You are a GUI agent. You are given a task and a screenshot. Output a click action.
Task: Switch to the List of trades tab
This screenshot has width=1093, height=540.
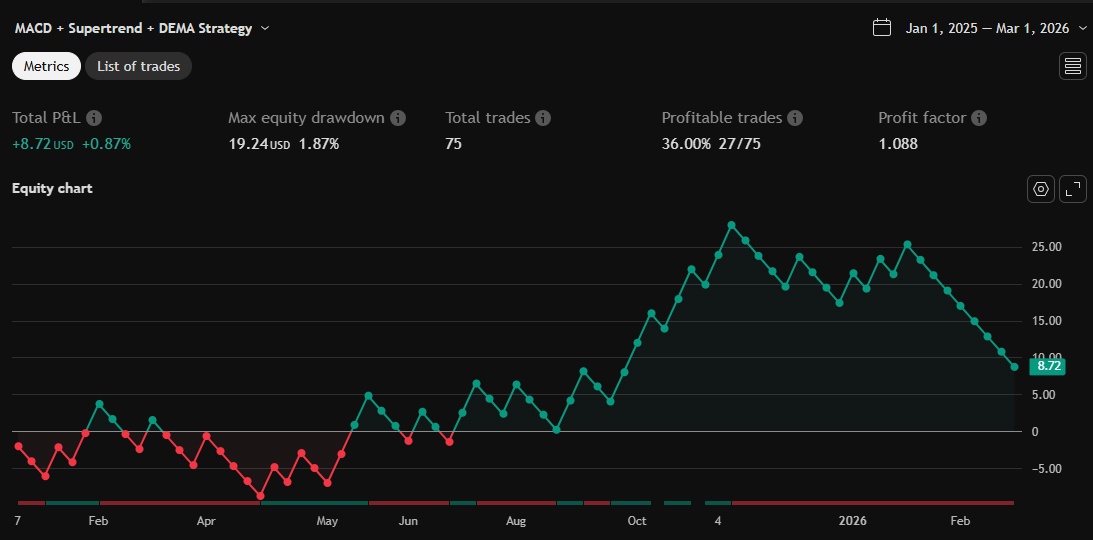point(138,66)
